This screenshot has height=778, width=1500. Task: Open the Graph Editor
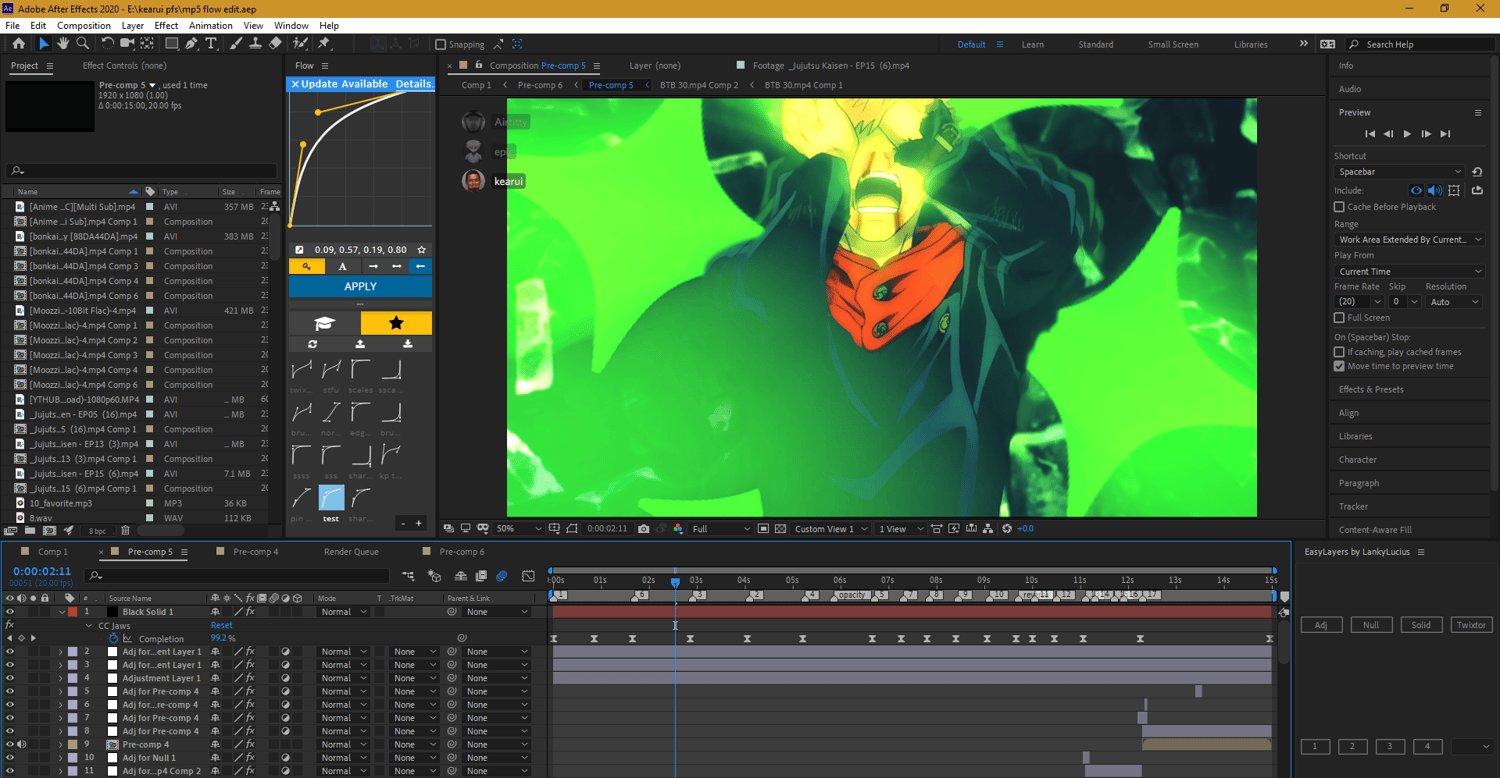coord(527,576)
